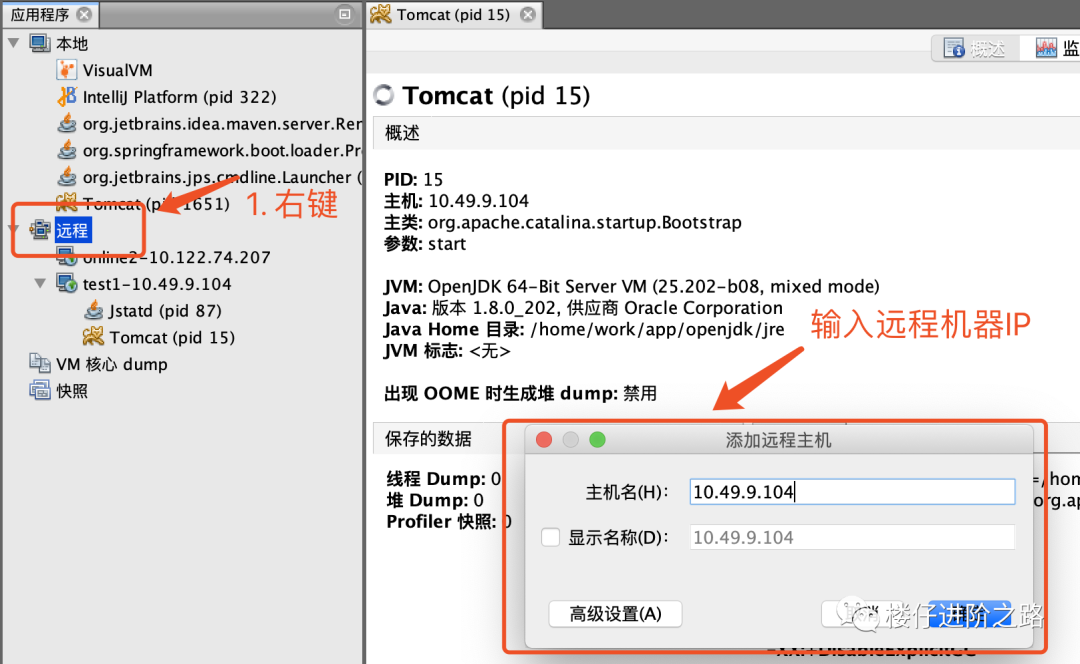
Task: Select Tomcat (pid 15) in tree
Action: click(x=172, y=338)
